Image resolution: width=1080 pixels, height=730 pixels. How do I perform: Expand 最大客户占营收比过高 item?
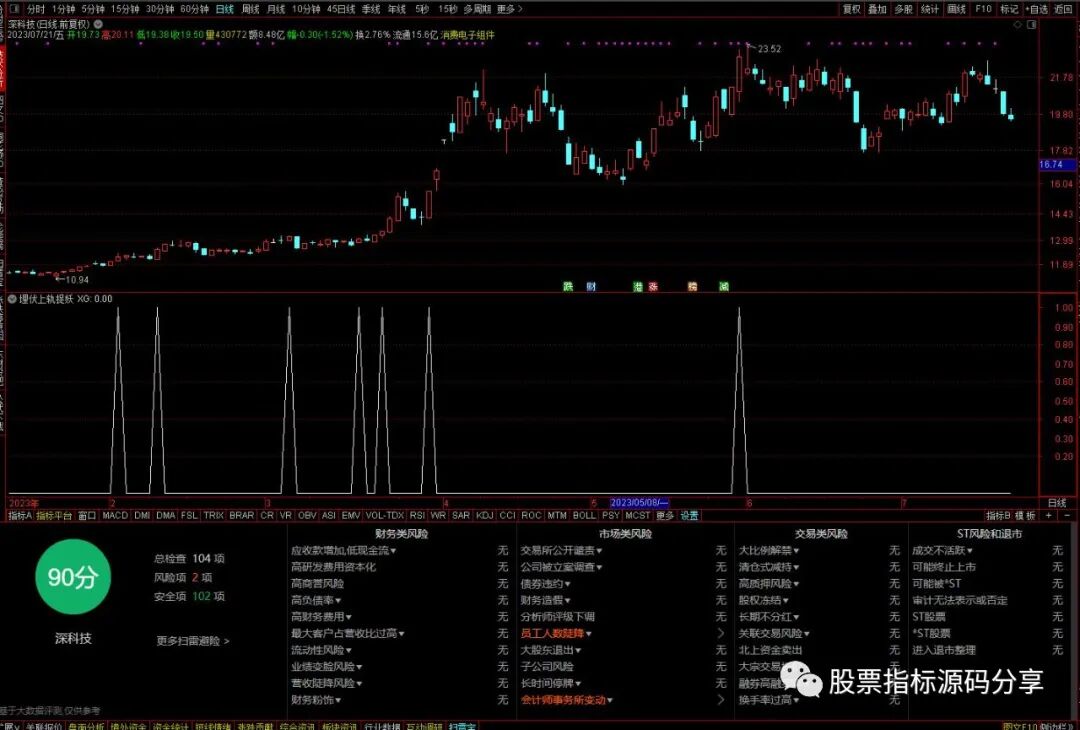(x=347, y=633)
